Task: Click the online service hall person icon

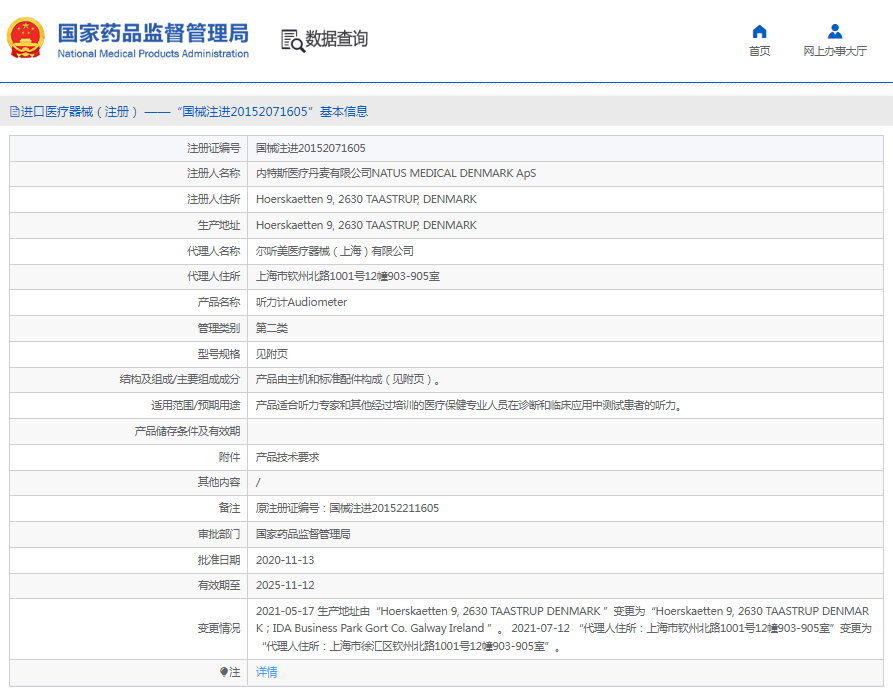Action: pyautogui.click(x=835, y=31)
